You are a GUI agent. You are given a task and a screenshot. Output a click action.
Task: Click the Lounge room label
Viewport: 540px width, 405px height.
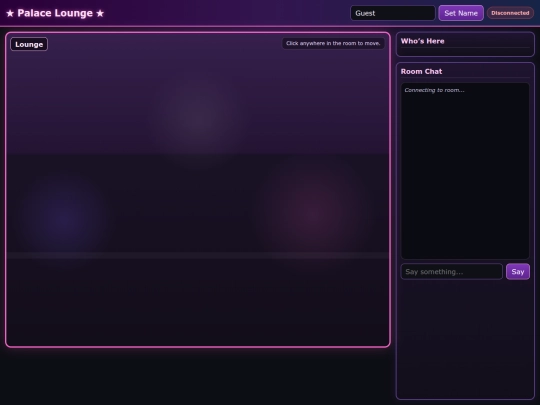pos(29,44)
